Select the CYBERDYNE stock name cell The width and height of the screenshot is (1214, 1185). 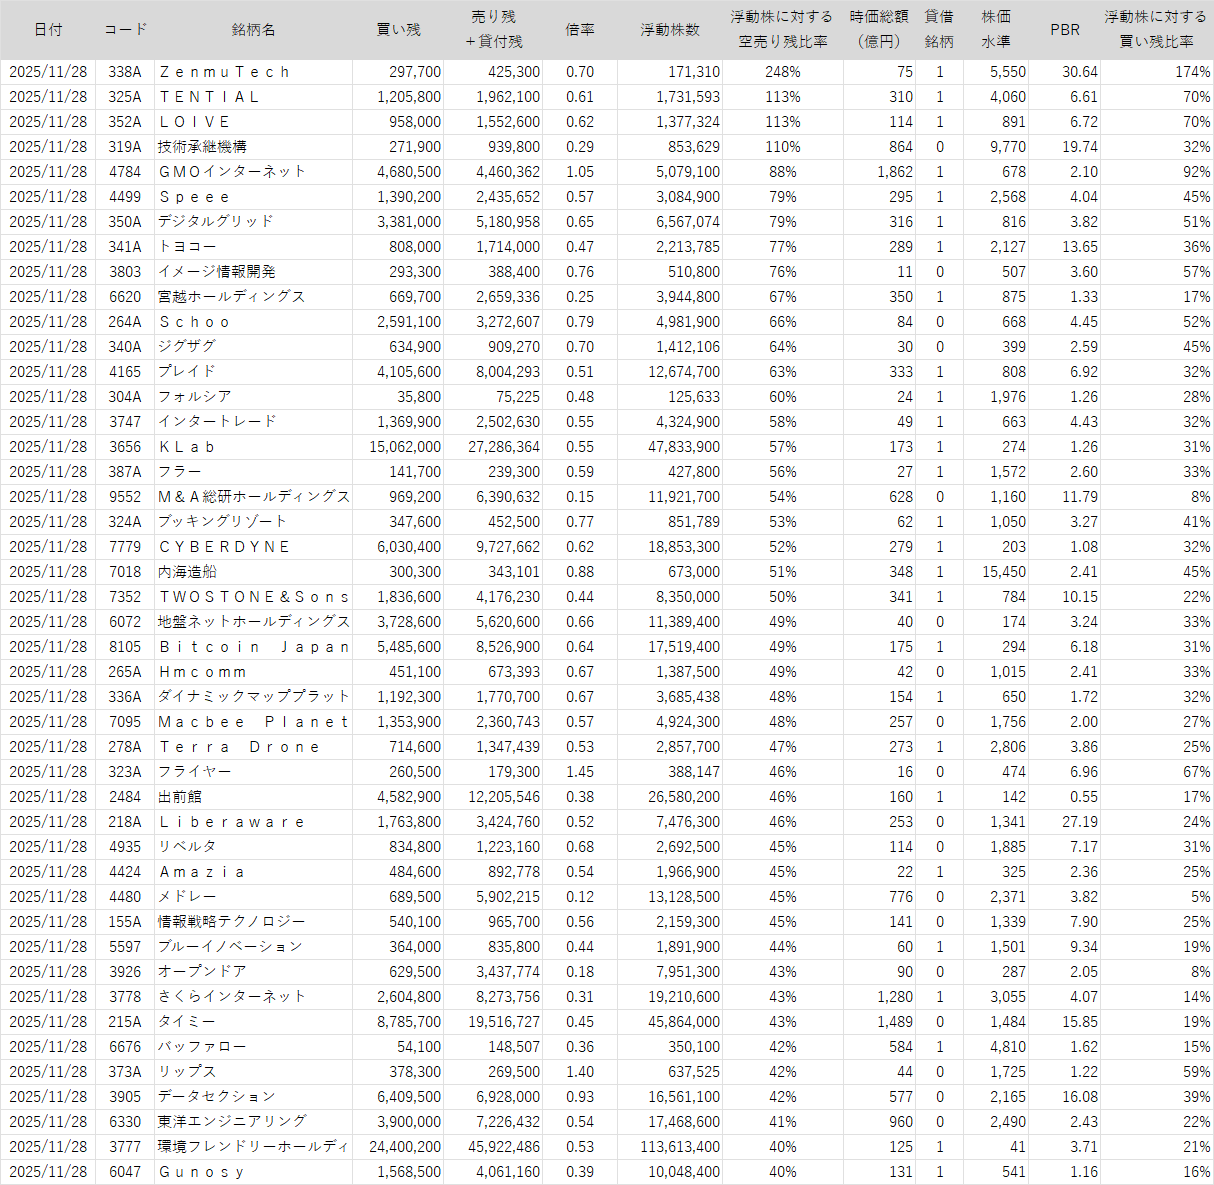(225, 547)
